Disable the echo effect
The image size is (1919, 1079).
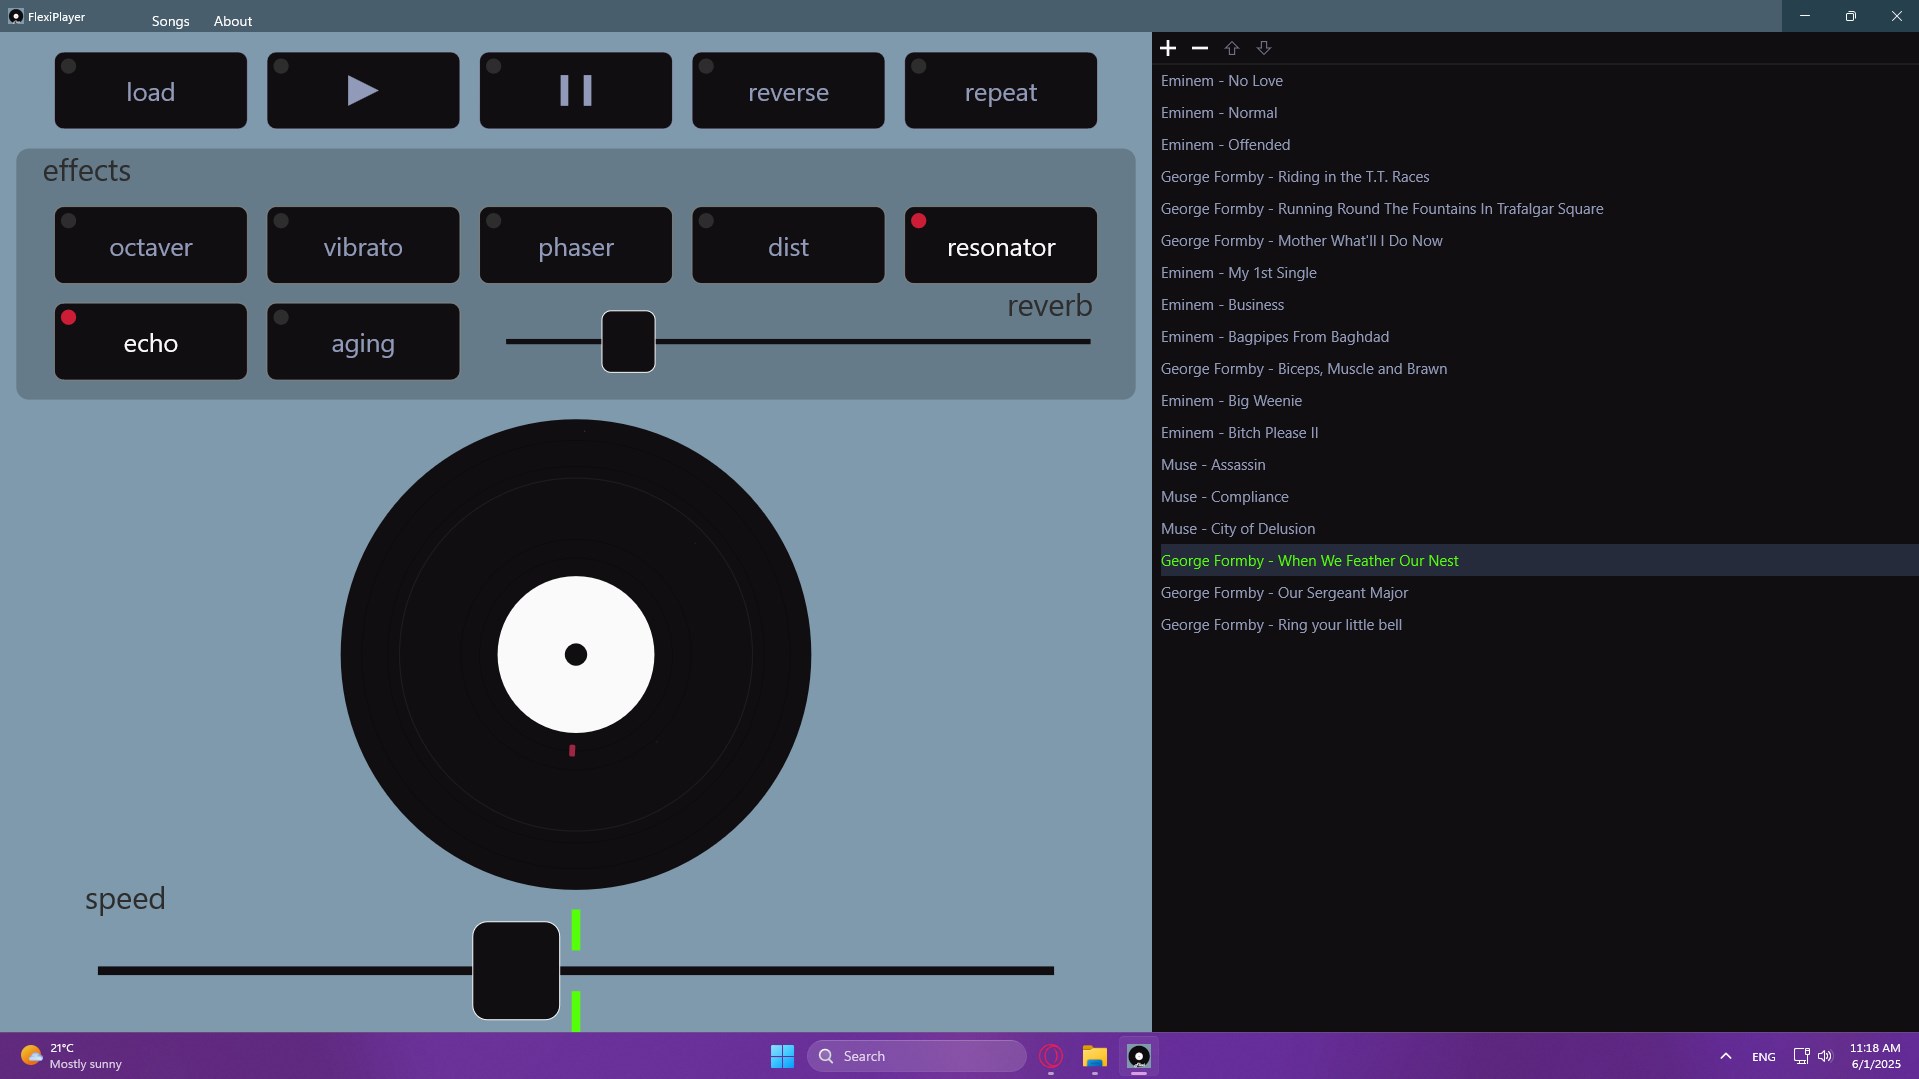(x=150, y=341)
